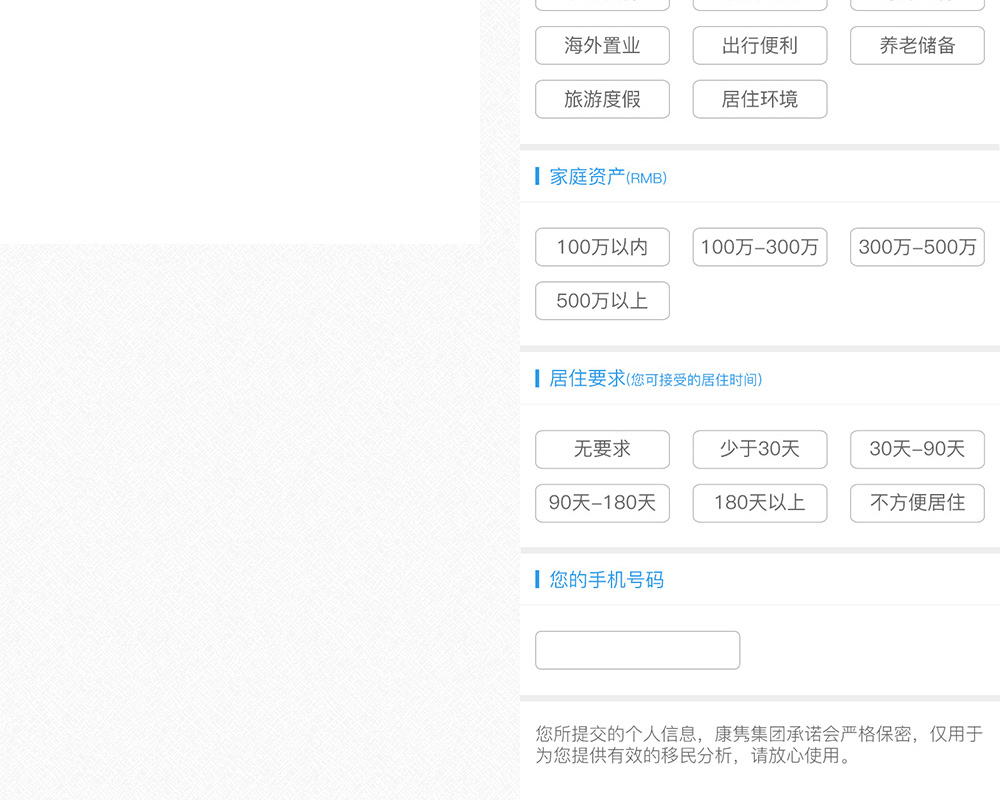Pick residence time 90天-180天
Image resolution: width=1000 pixels, height=800 pixels.
click(602, 503)
